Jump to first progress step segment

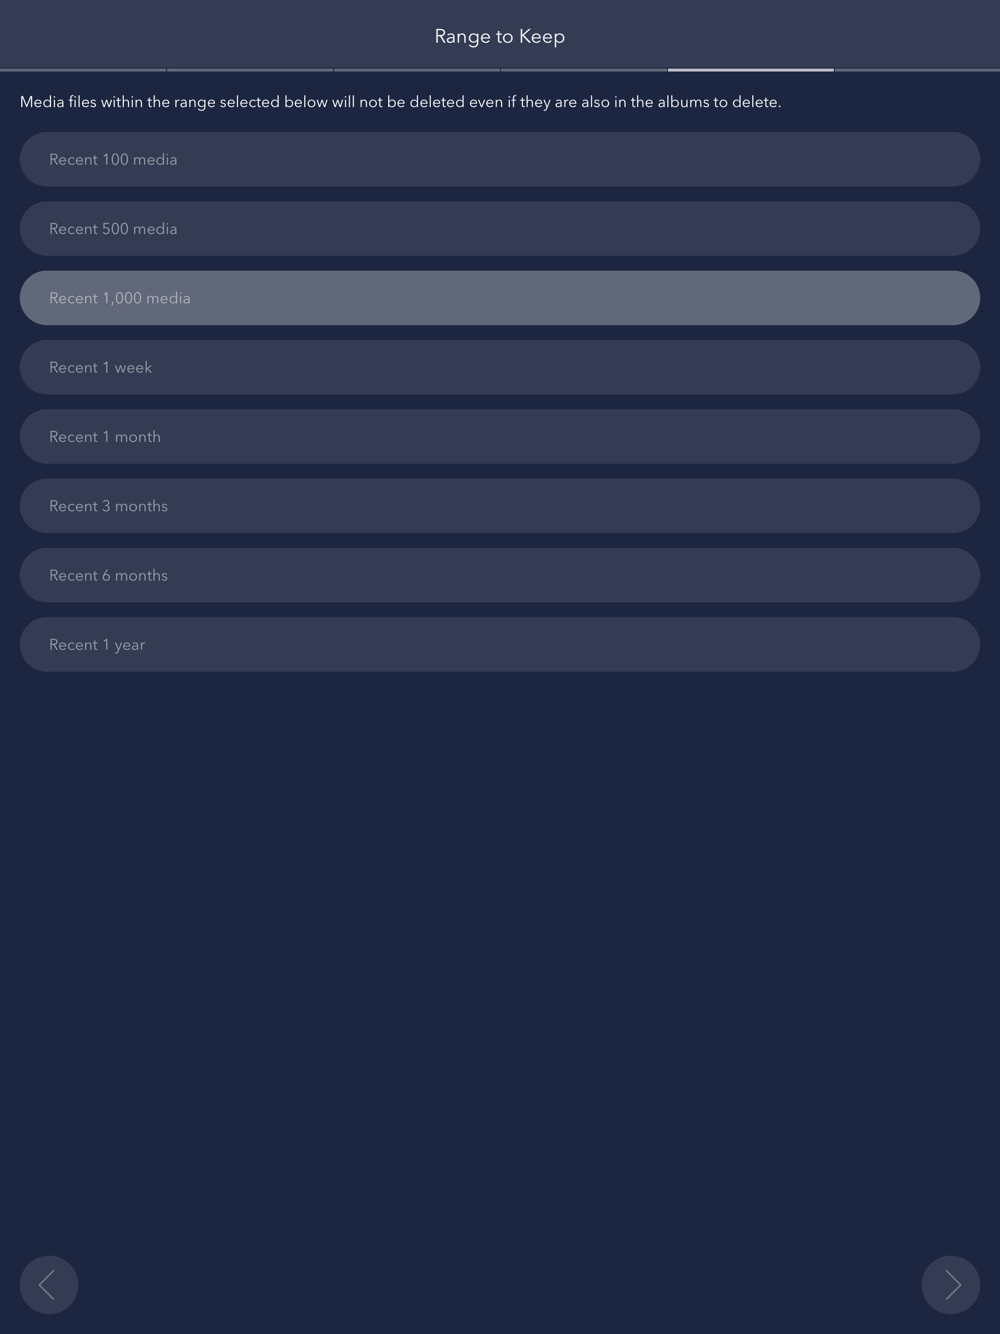(x=83, y=70)
